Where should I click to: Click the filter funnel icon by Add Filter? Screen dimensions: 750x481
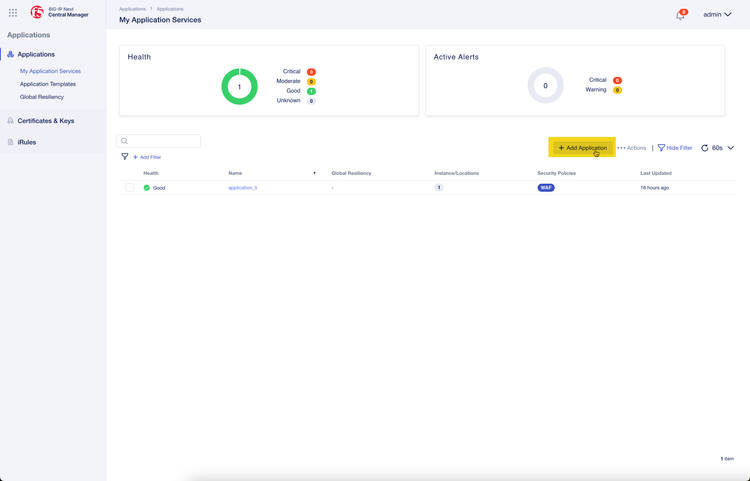(x=125, y=157)
